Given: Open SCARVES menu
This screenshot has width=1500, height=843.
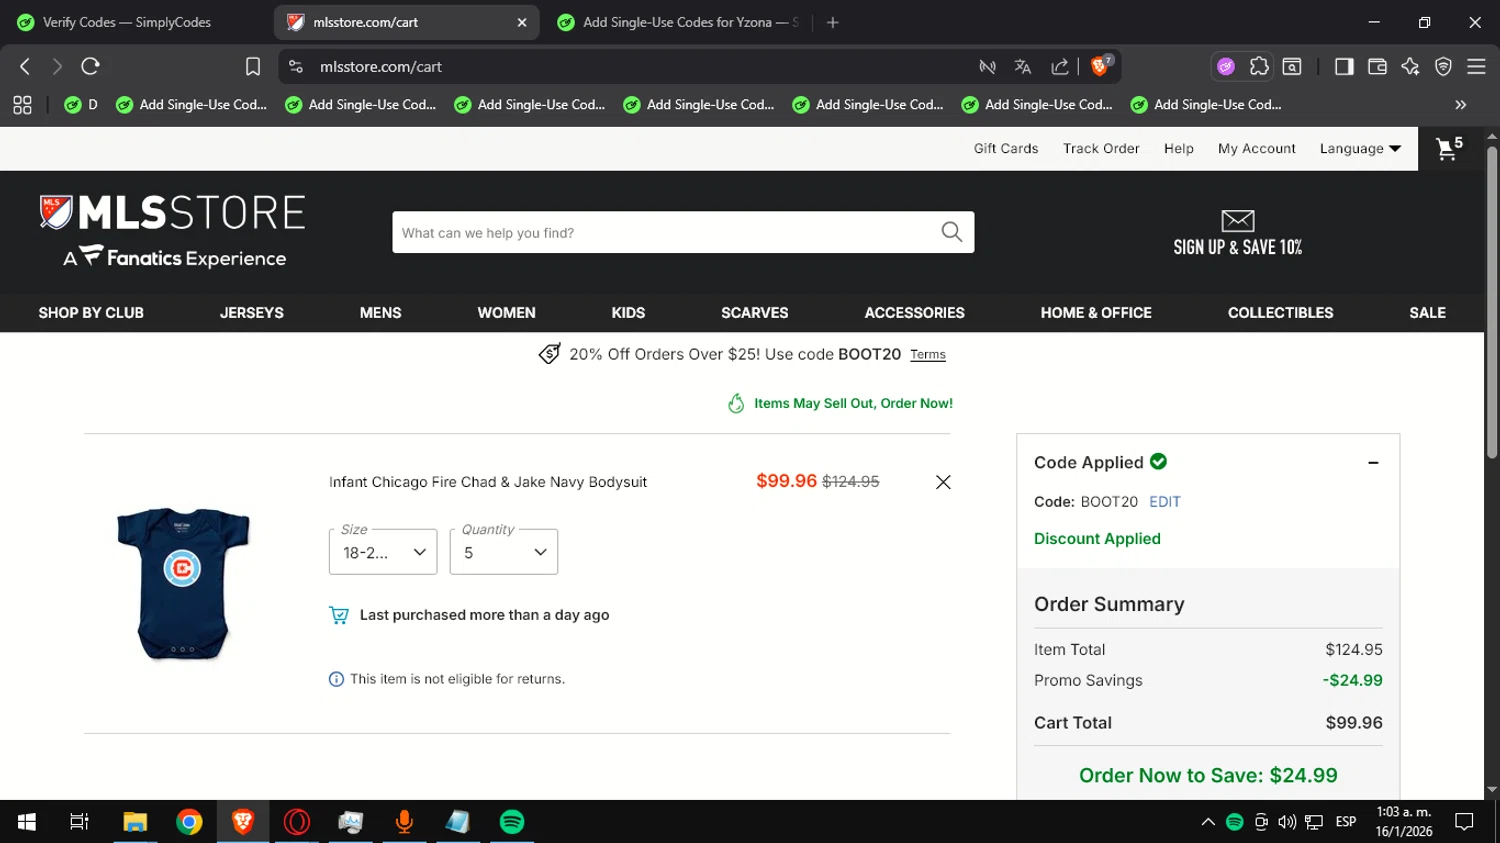Looking at the screenshot, I should click(755, 313).
